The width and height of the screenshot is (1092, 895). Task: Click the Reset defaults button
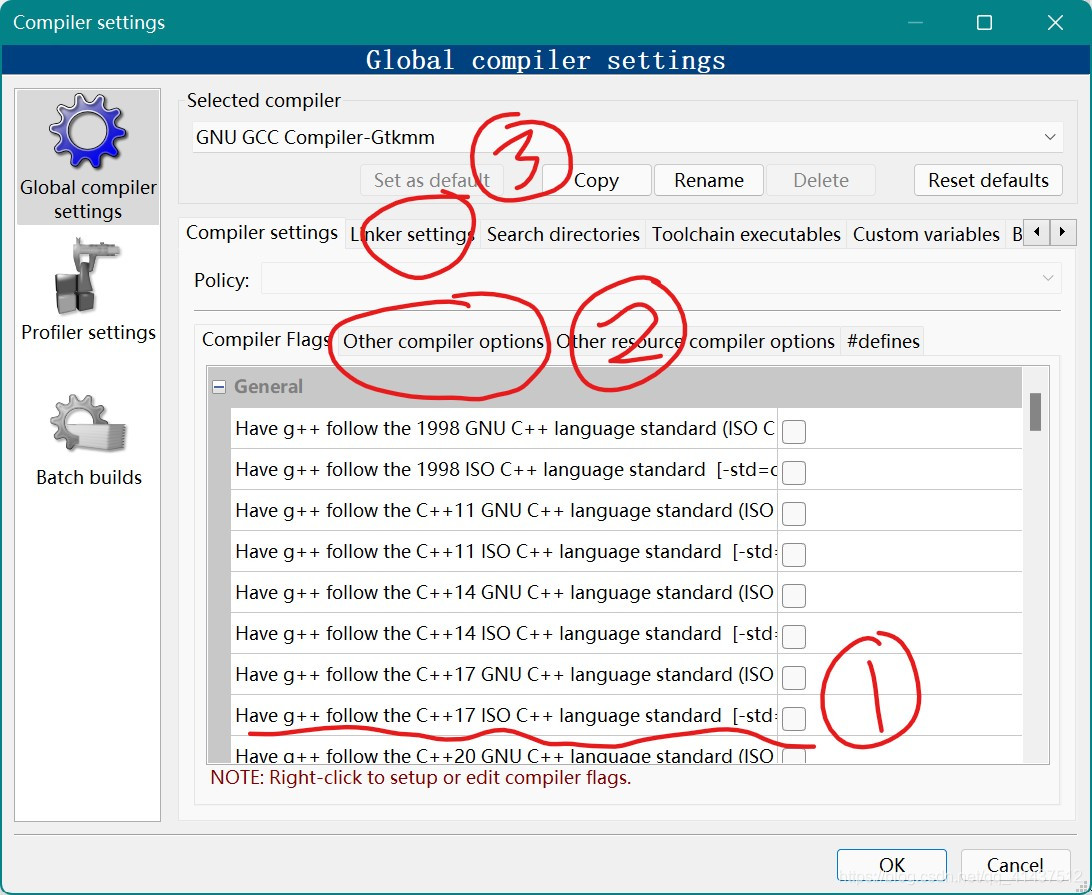click(x=988, y=180)
